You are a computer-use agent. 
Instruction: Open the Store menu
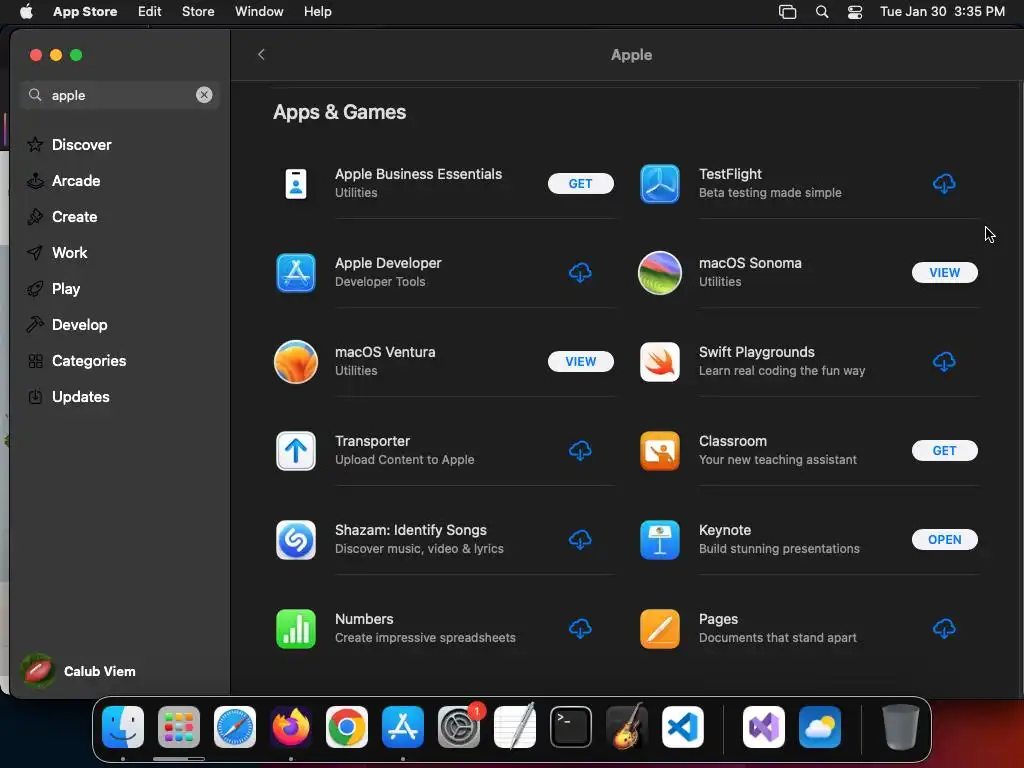point(198,11)
